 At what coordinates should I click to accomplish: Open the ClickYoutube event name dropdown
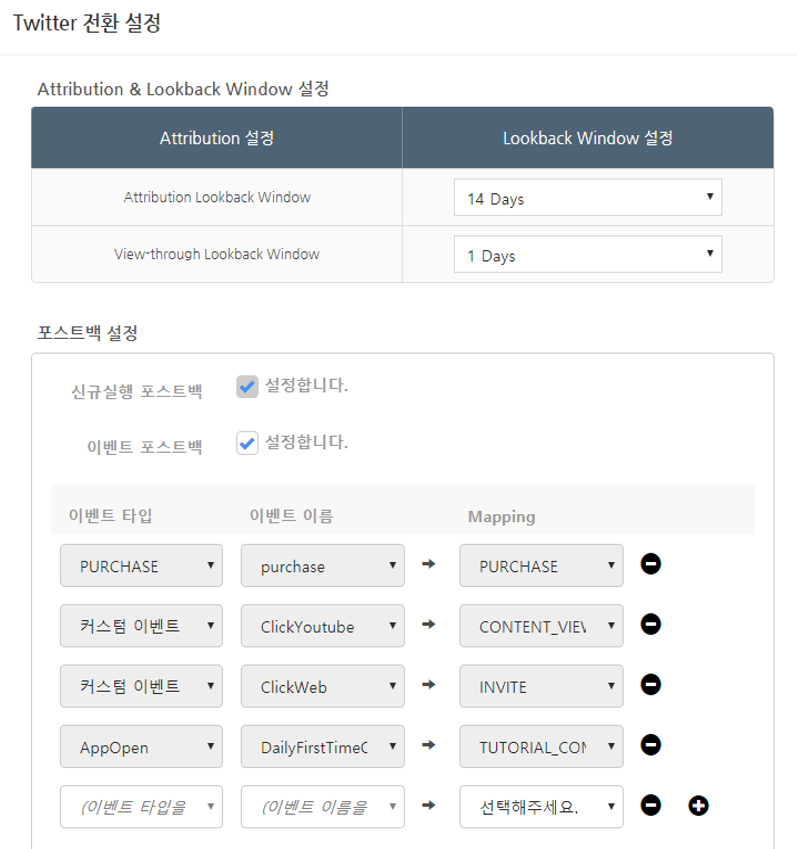[x=323, y=626]
